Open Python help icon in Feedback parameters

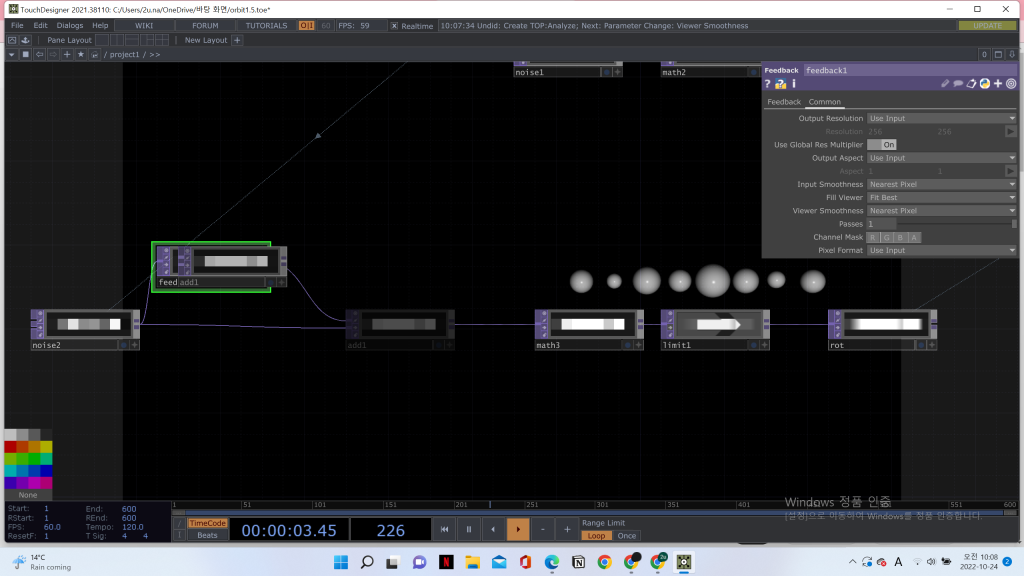[780, 84]
